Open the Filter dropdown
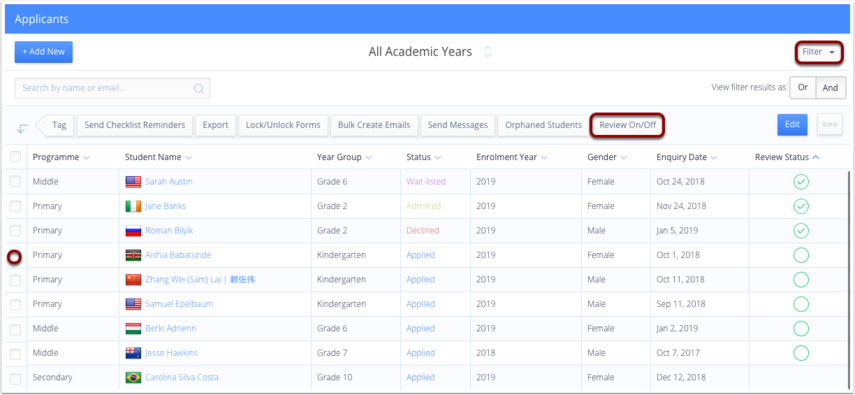Image resolution: width=855 pixels, height=395 pixels. tap(818, 52)
